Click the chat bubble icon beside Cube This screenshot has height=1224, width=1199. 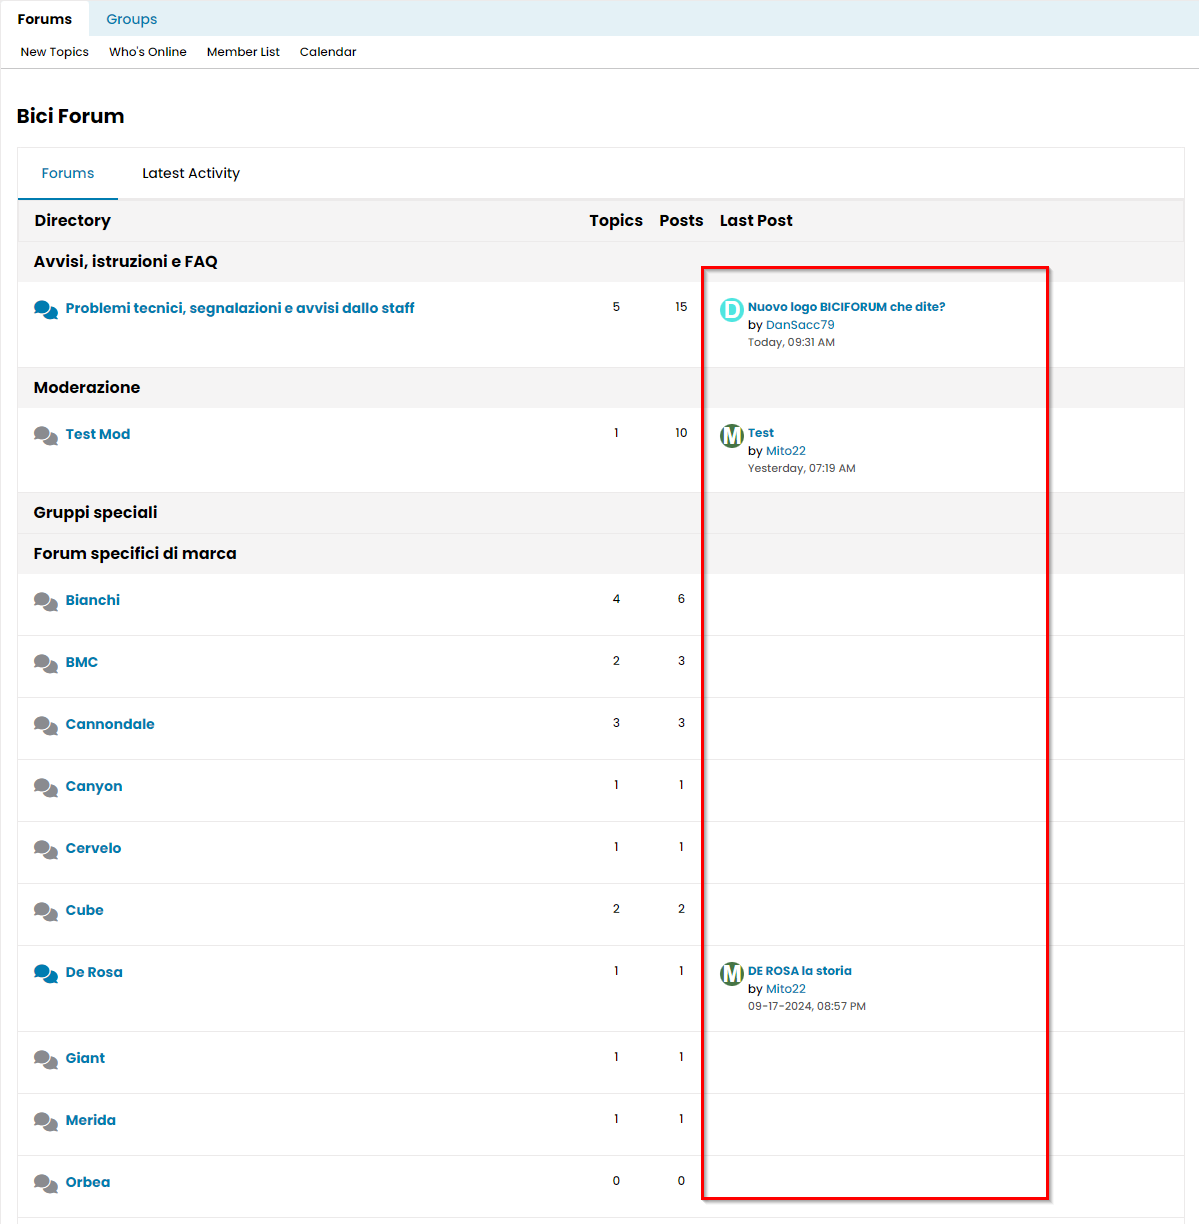[x=45, y=911]
